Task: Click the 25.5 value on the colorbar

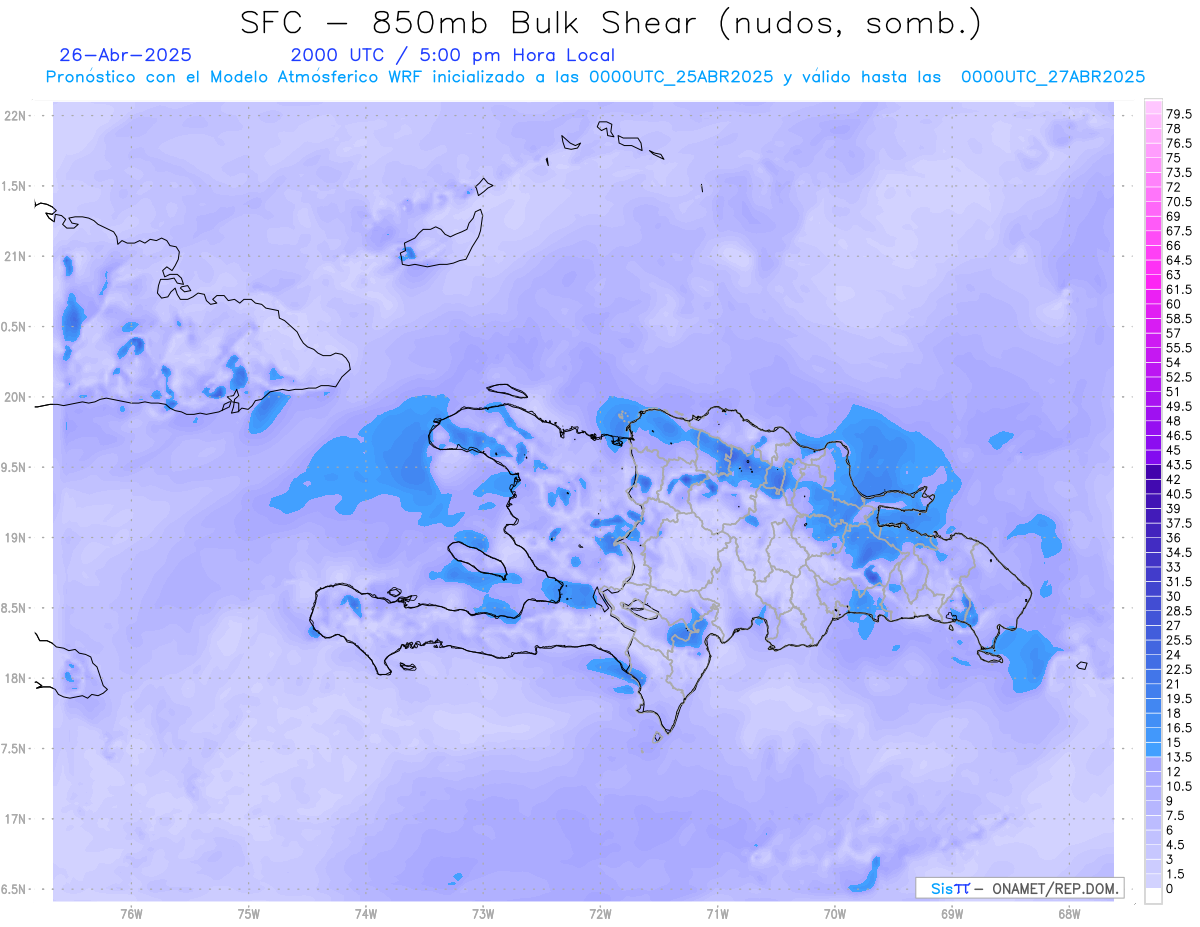Action: click(x=1179, y=640)
